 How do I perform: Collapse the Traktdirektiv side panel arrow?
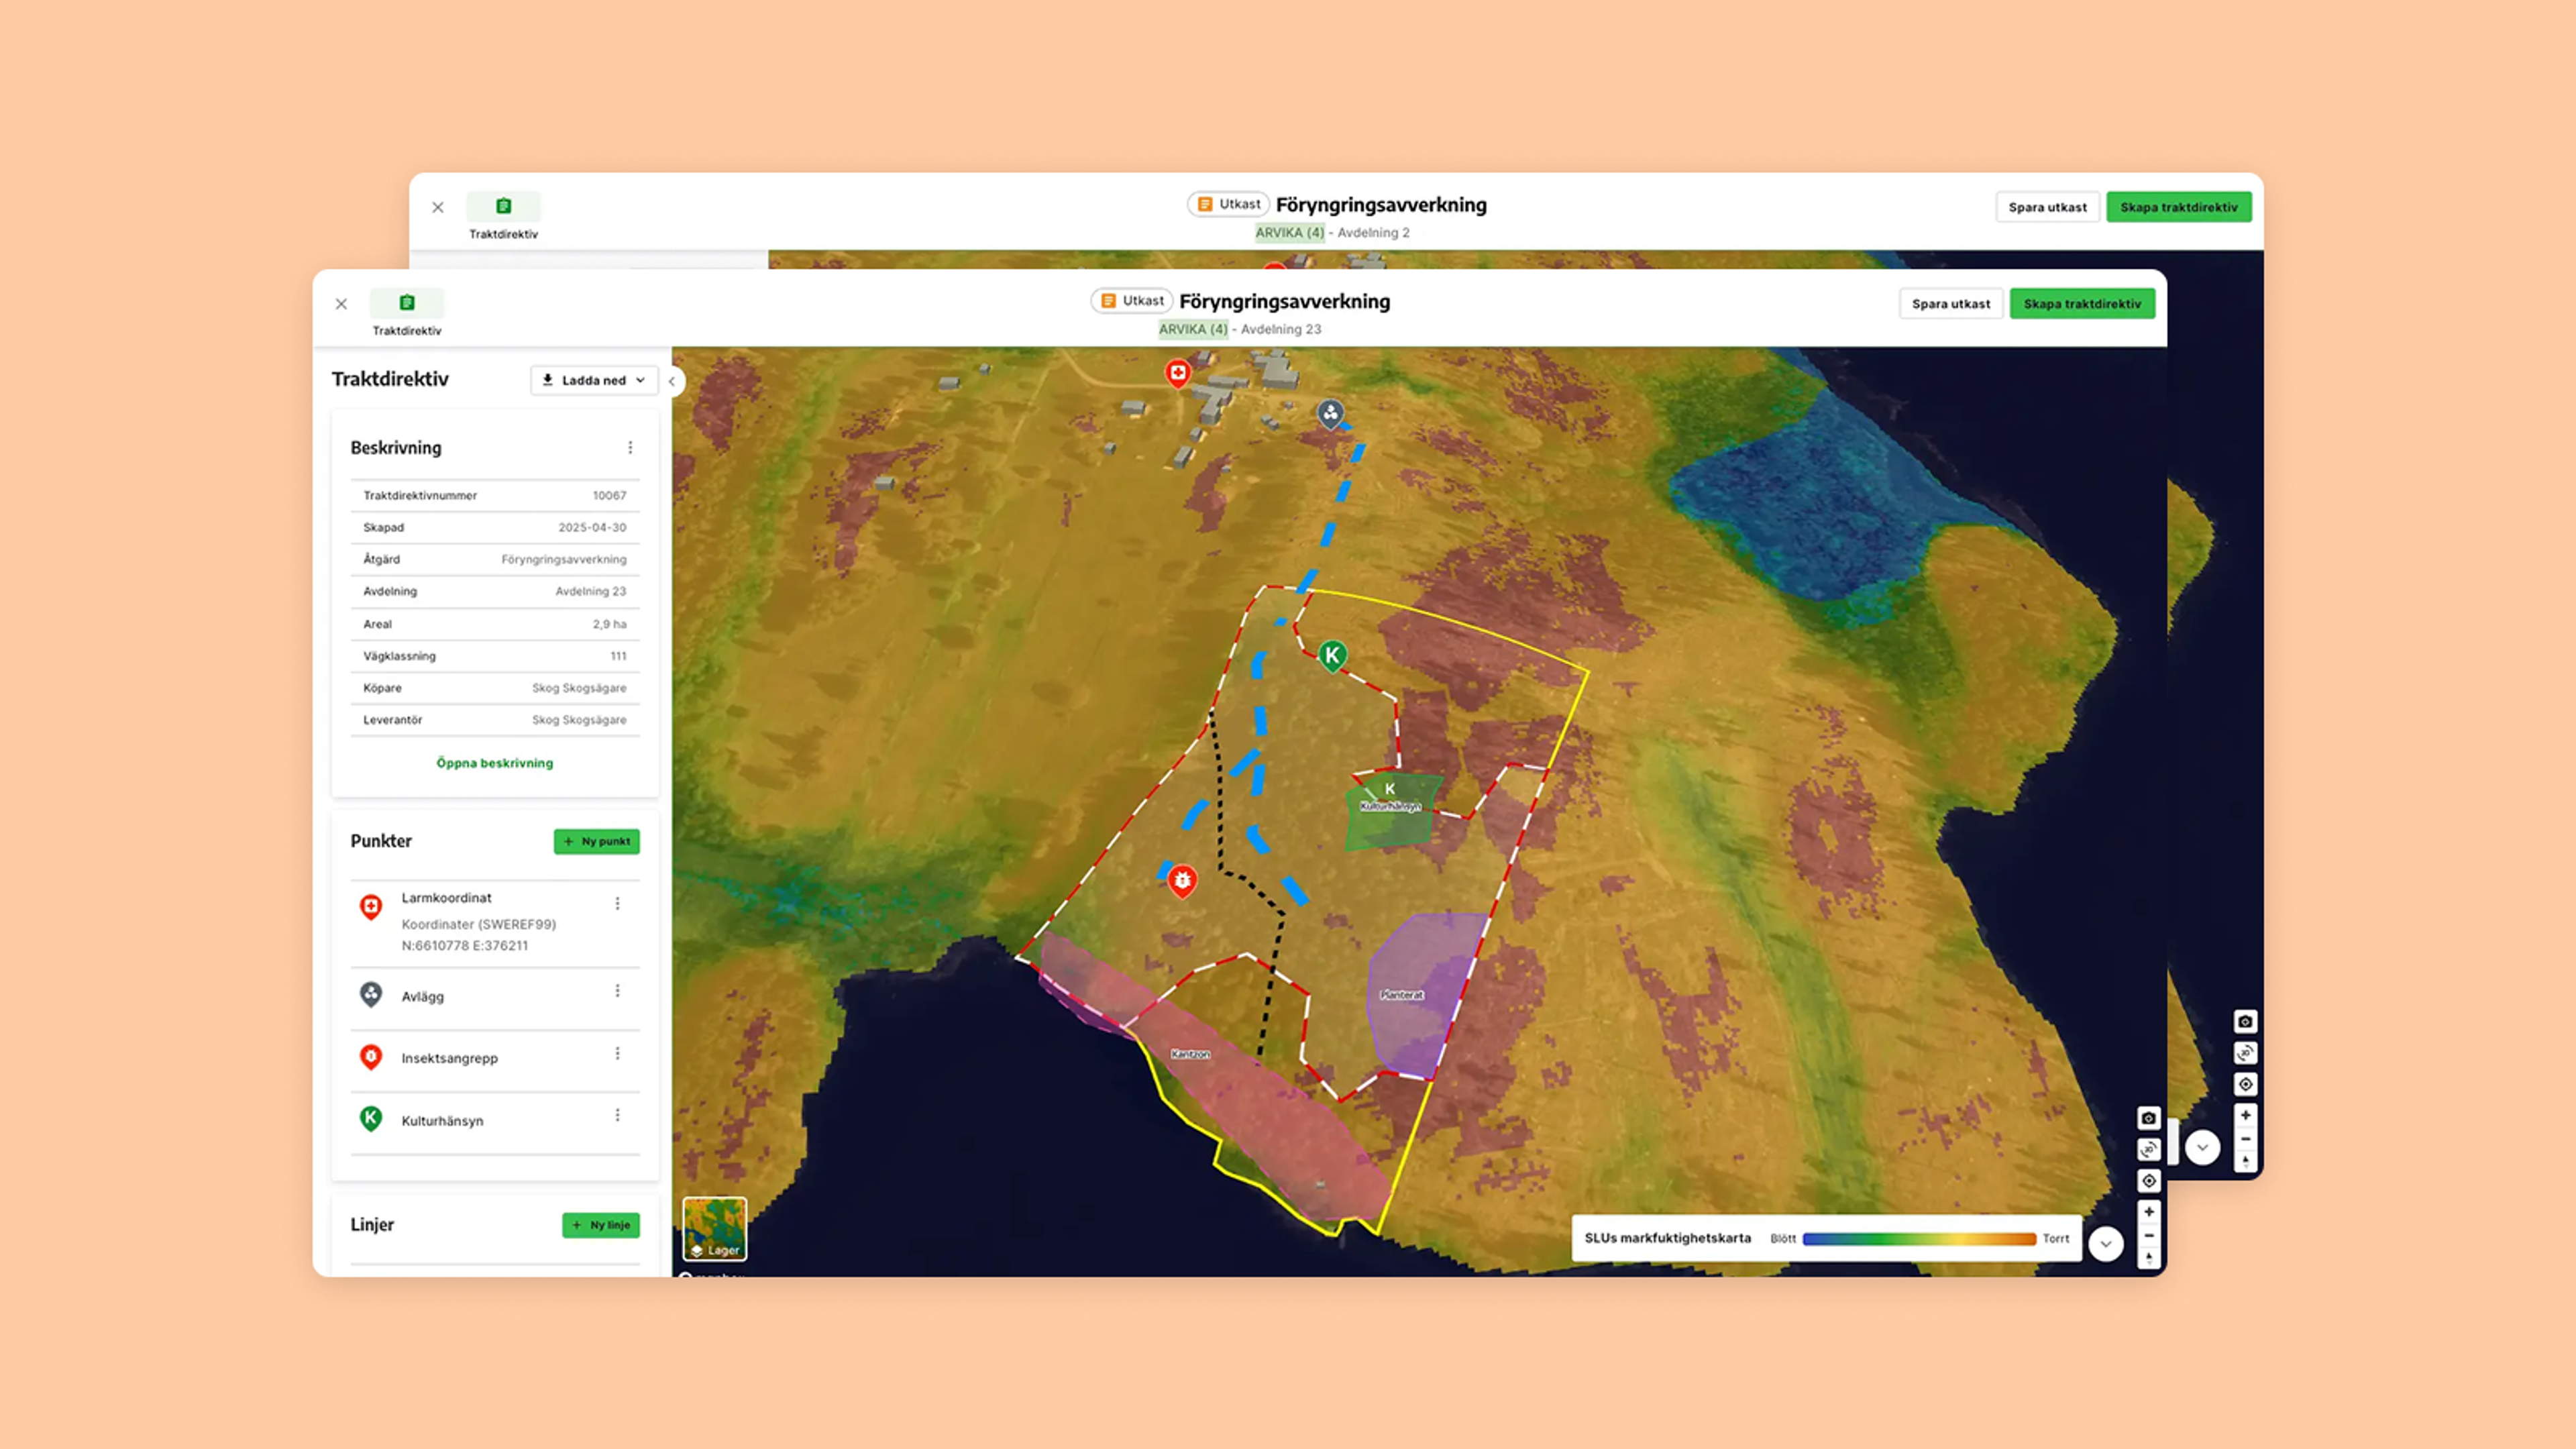point(672,381)
